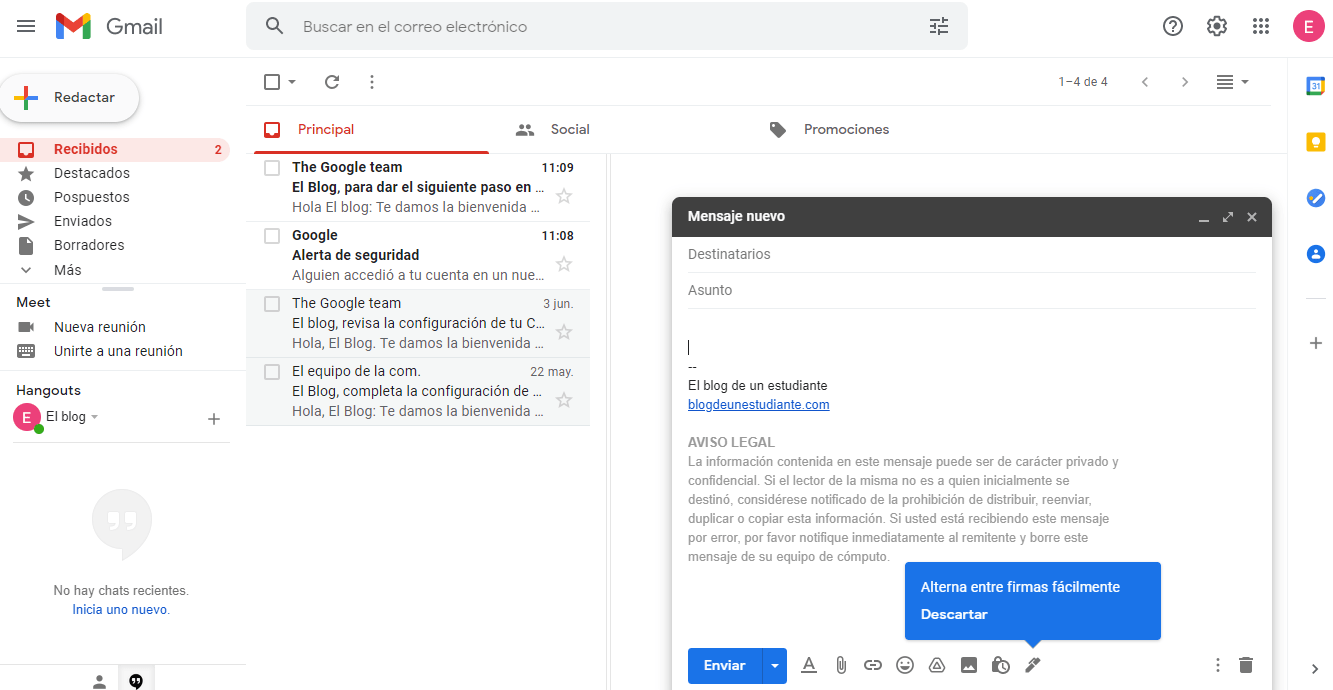Open the signature pen icon
1333x690 pixels.
tap(1032, 665)
